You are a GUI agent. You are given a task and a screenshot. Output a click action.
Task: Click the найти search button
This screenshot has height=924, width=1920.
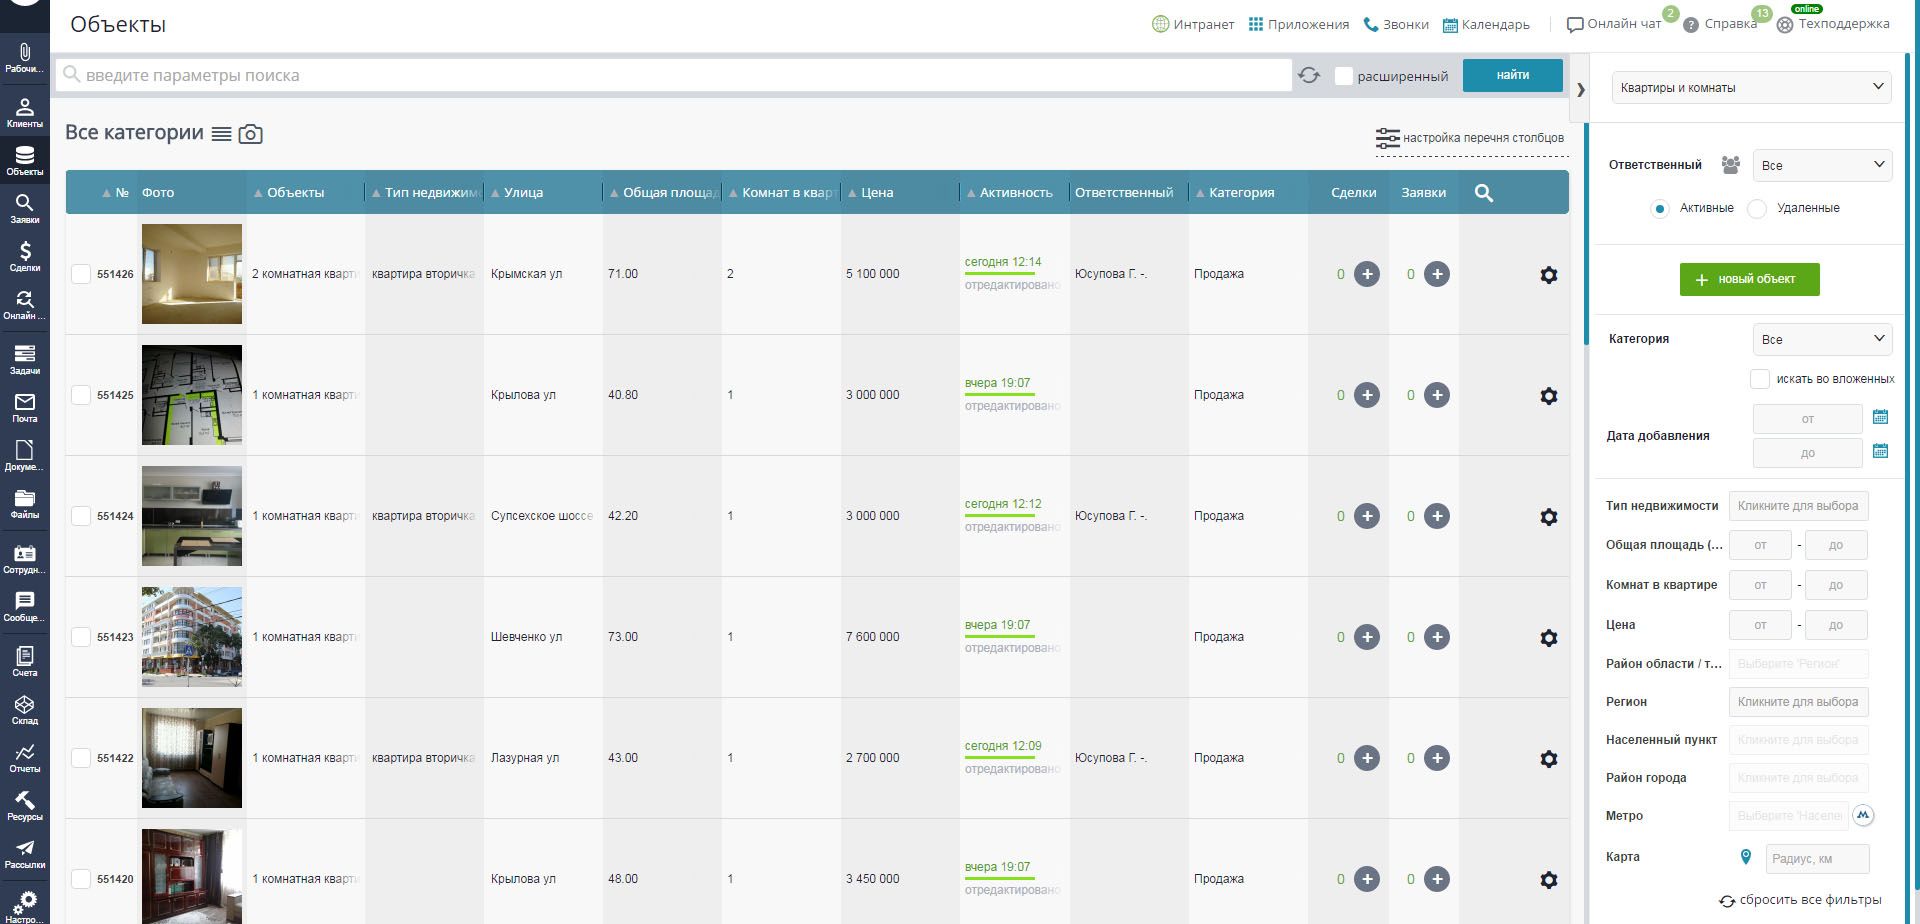tap(1512, 75)
